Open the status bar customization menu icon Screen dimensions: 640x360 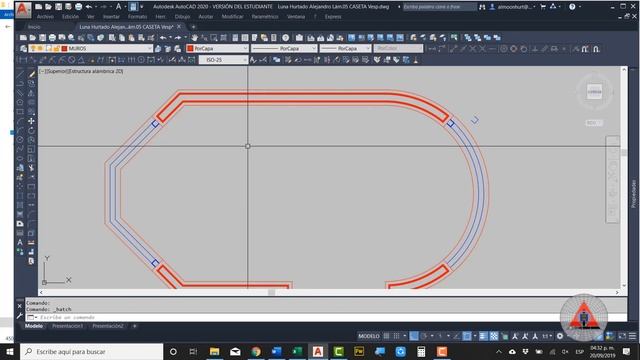[632, 336]
